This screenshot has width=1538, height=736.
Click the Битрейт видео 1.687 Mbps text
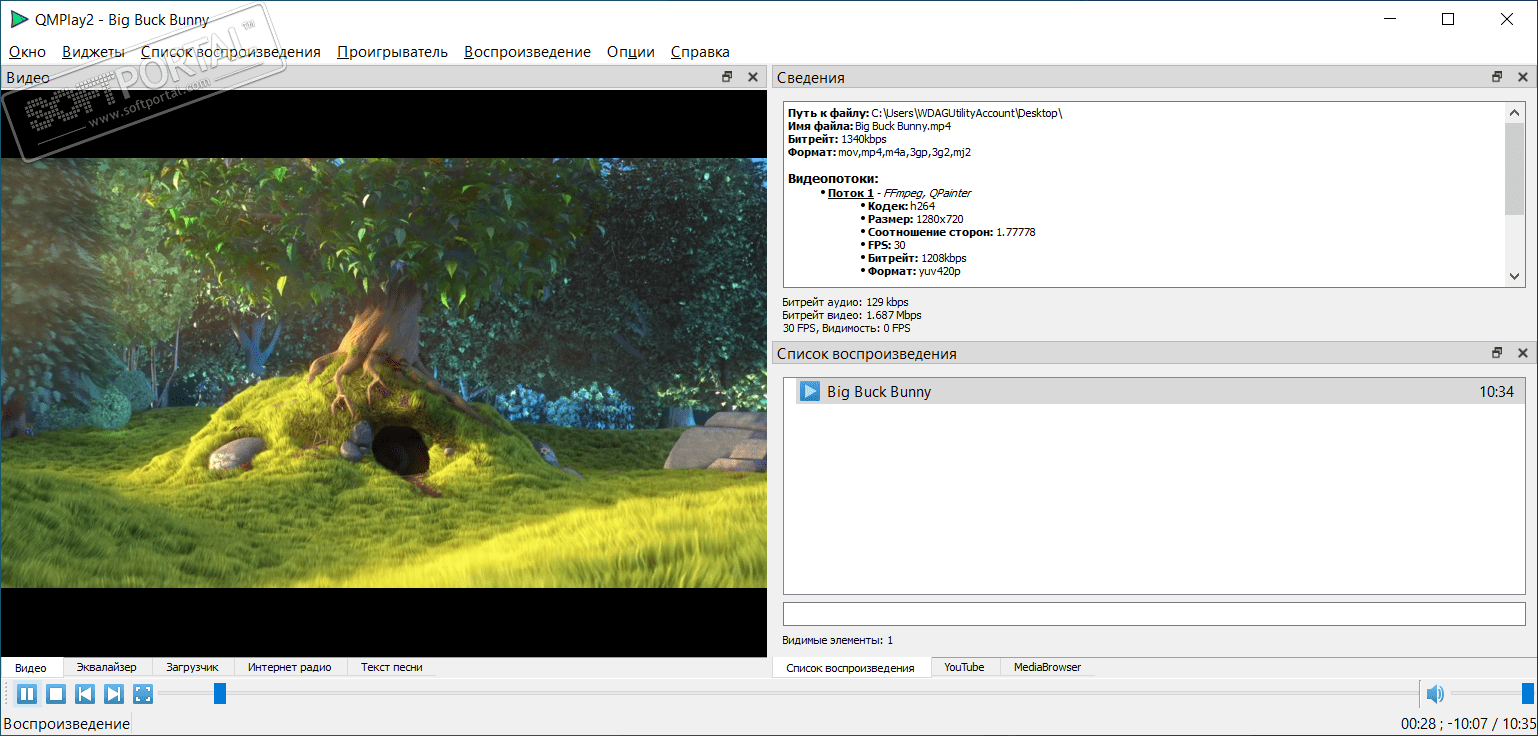tap(852, 315)
